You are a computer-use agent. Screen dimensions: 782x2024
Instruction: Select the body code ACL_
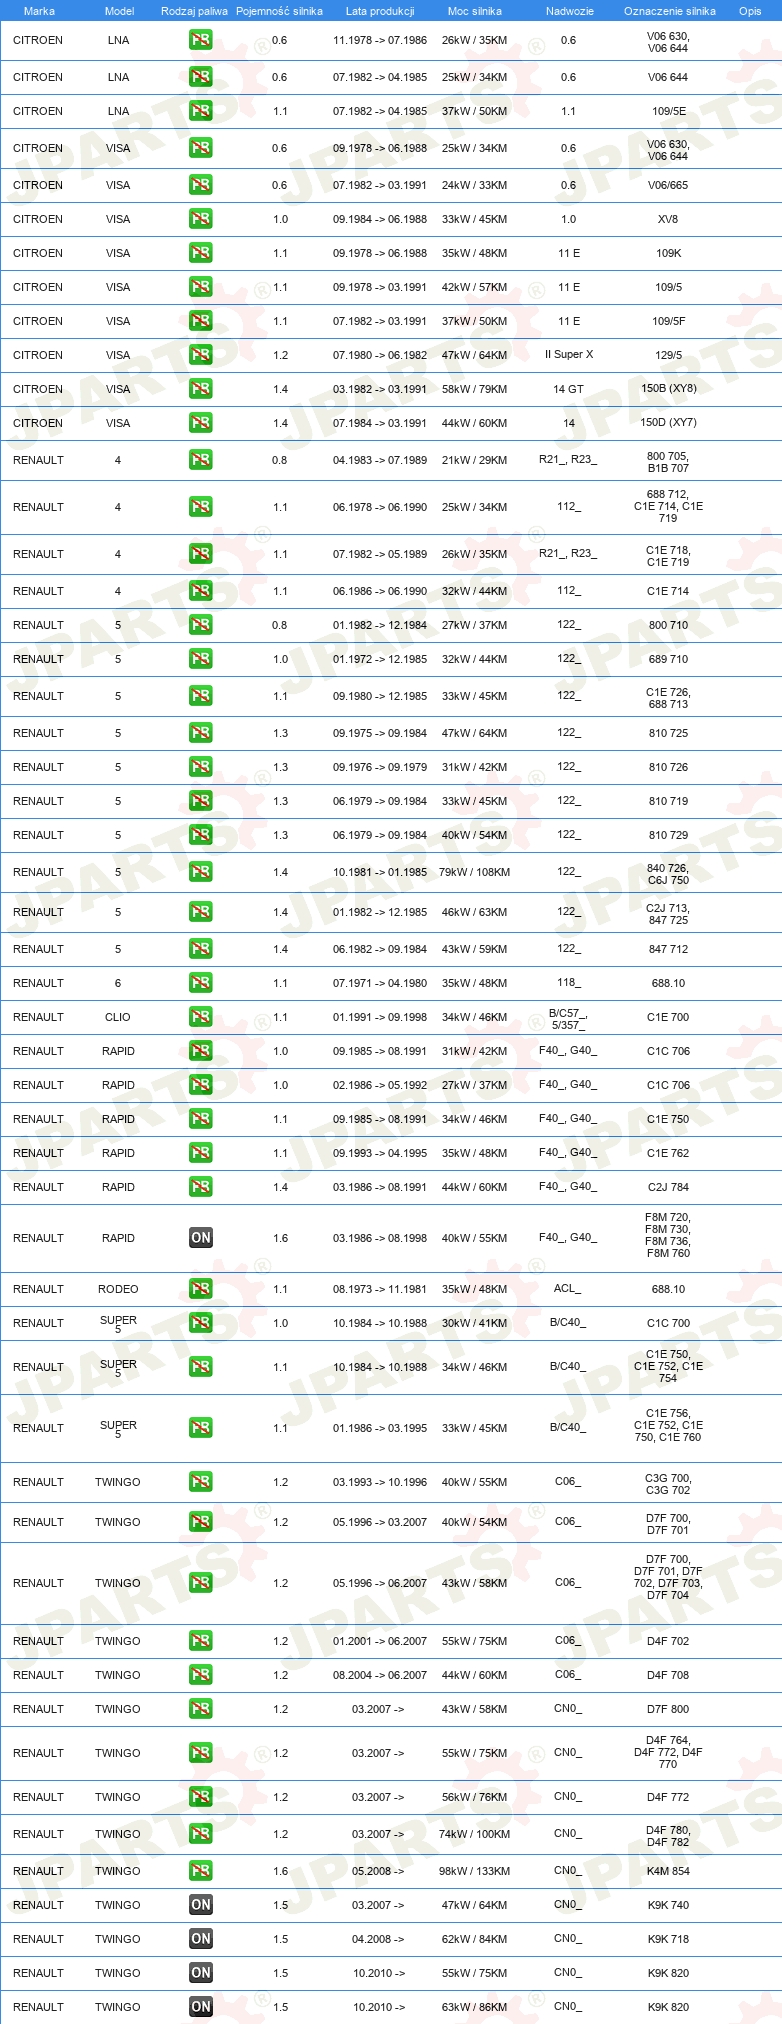click(x=567, y=1289)
